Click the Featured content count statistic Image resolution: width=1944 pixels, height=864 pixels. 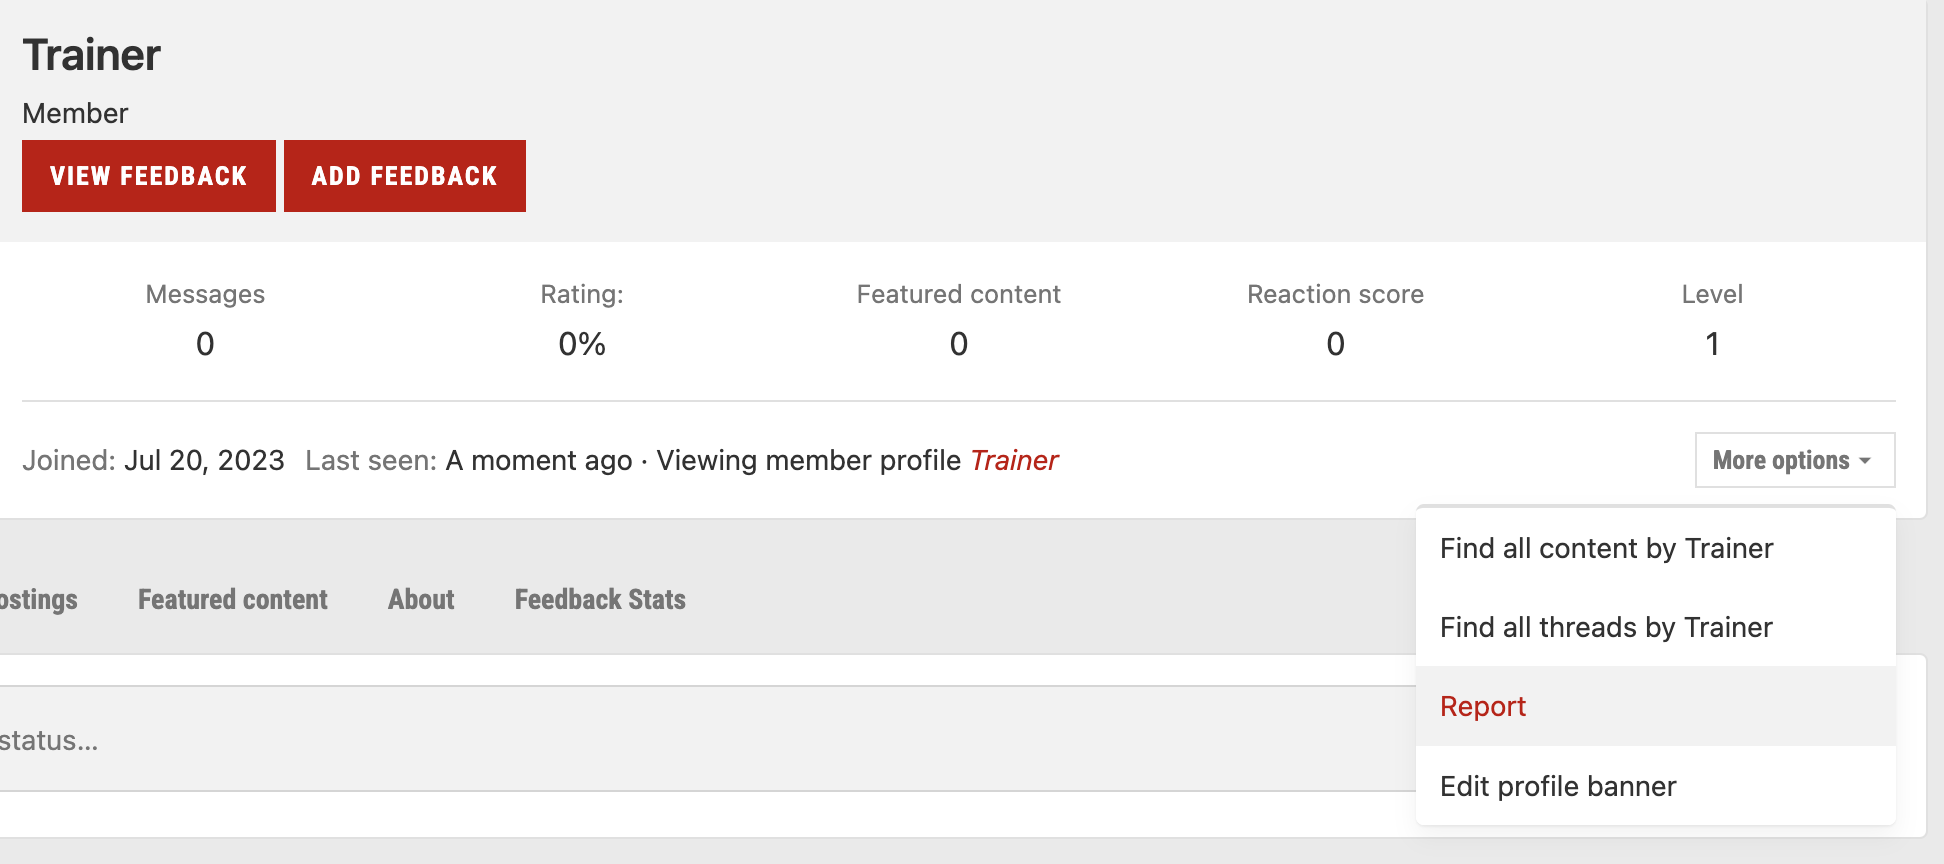[x=958, y=344]
